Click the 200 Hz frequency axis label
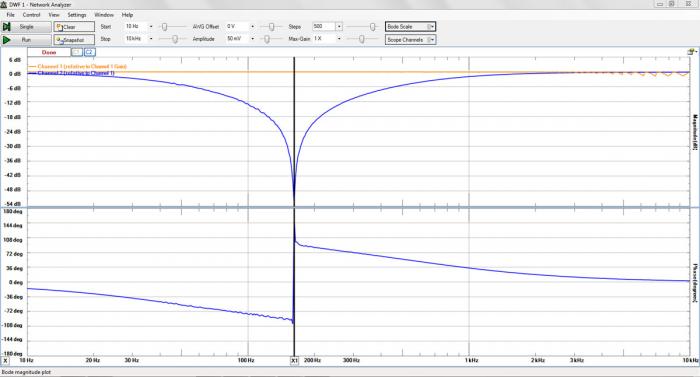The width and height of the screenshot is (700, 377). (313, 360)
